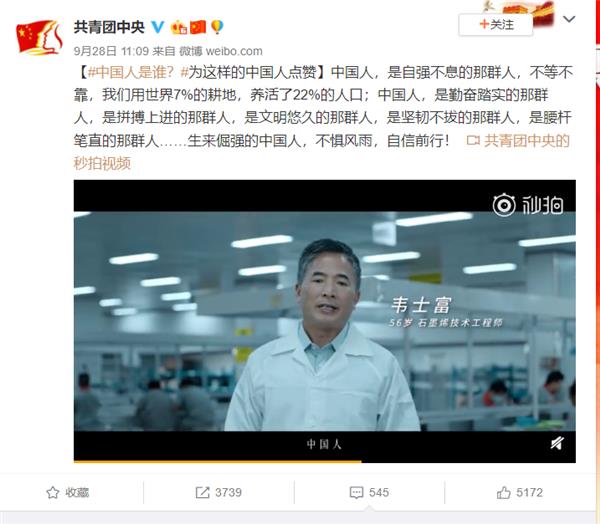Click the 共青团中央 profile avatar
The width and height of the screenshot is (600, 524).
pos(39,38)
